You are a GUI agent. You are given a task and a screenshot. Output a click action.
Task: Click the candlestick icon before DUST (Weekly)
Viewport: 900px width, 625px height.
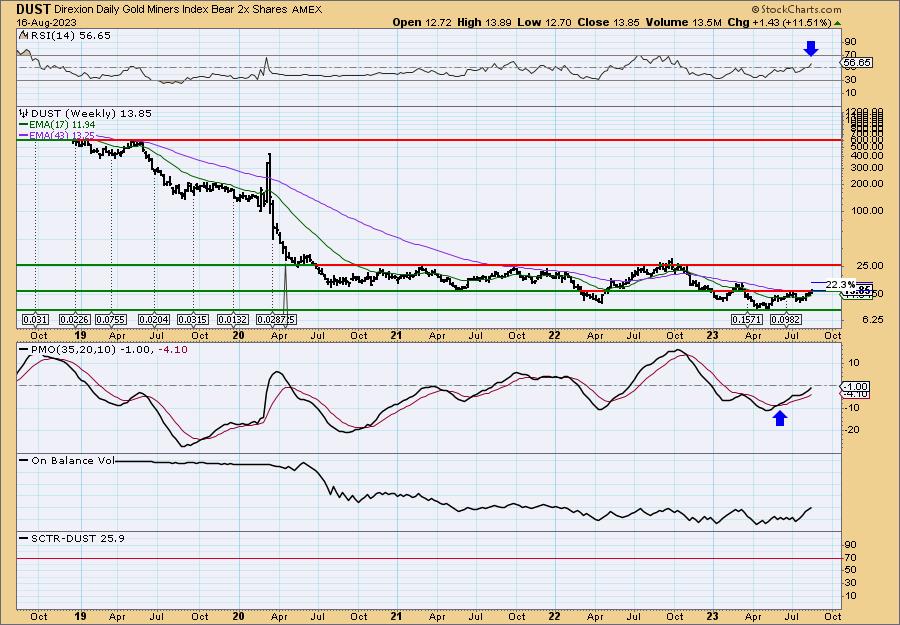(24, 114)
